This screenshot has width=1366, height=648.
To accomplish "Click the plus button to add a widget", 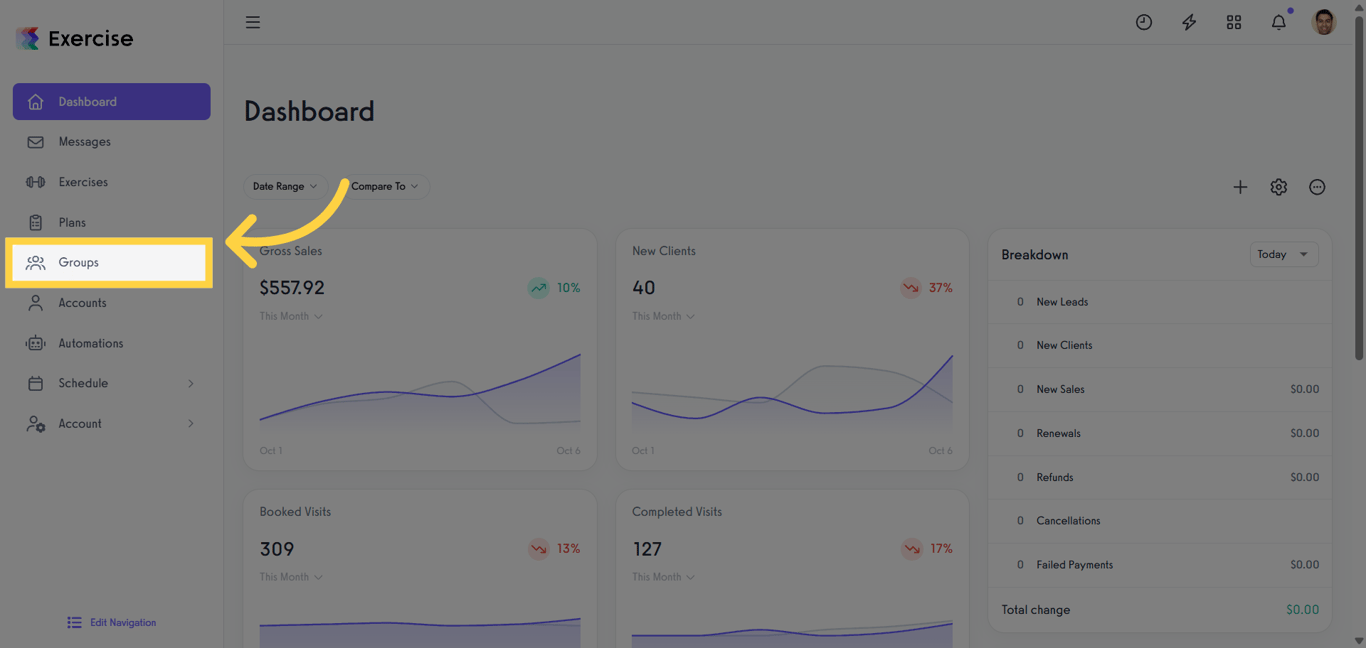I will pos(1240,187).
